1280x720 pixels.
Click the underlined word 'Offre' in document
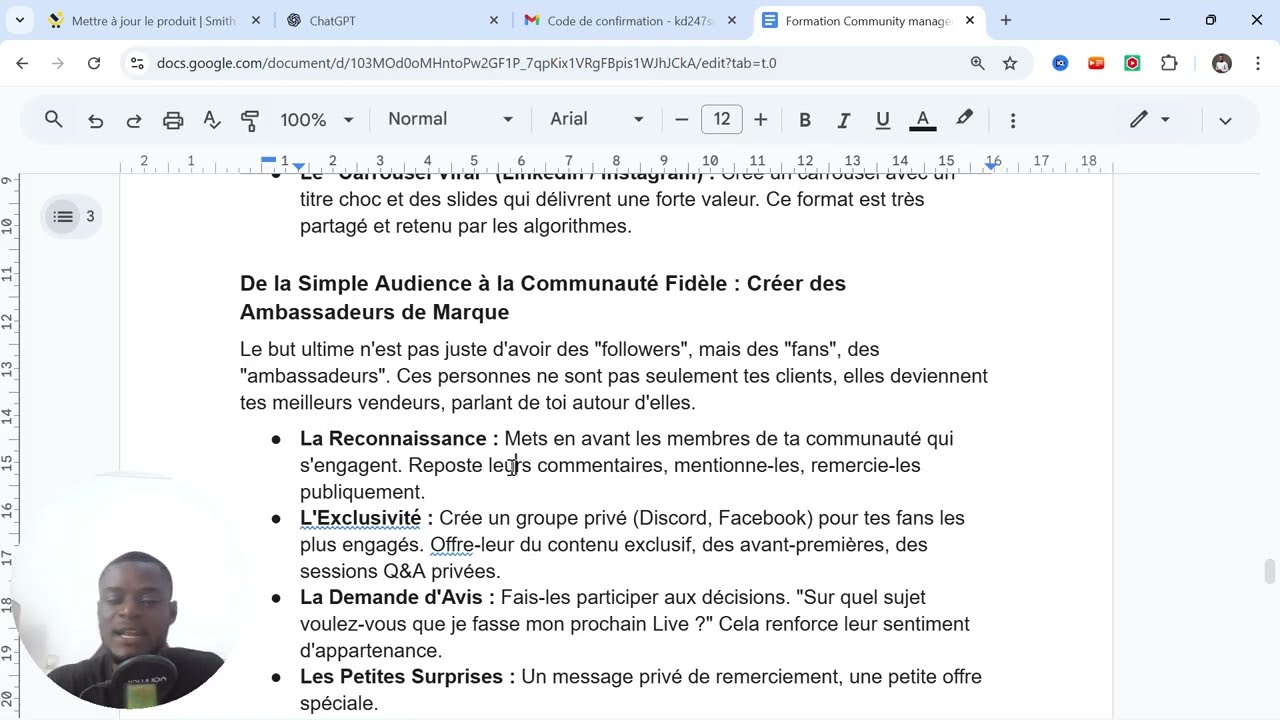tap(454, 545)
